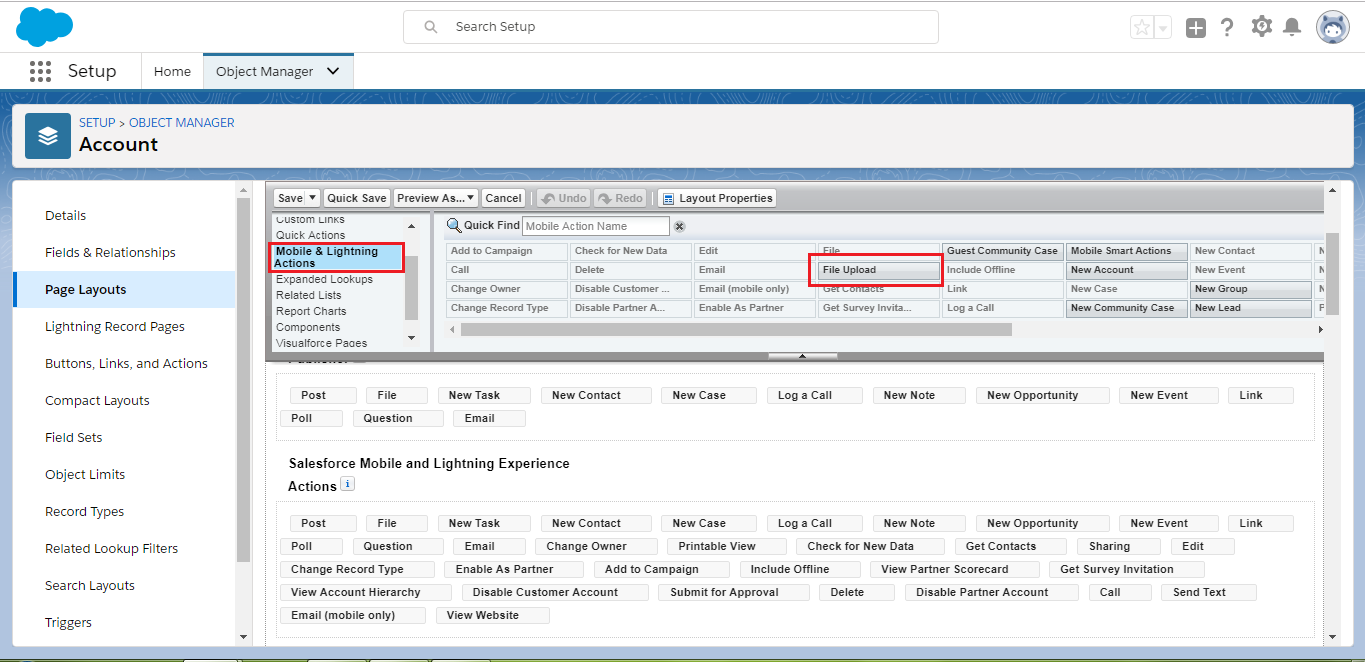Click the favorites star icon

1143,26
